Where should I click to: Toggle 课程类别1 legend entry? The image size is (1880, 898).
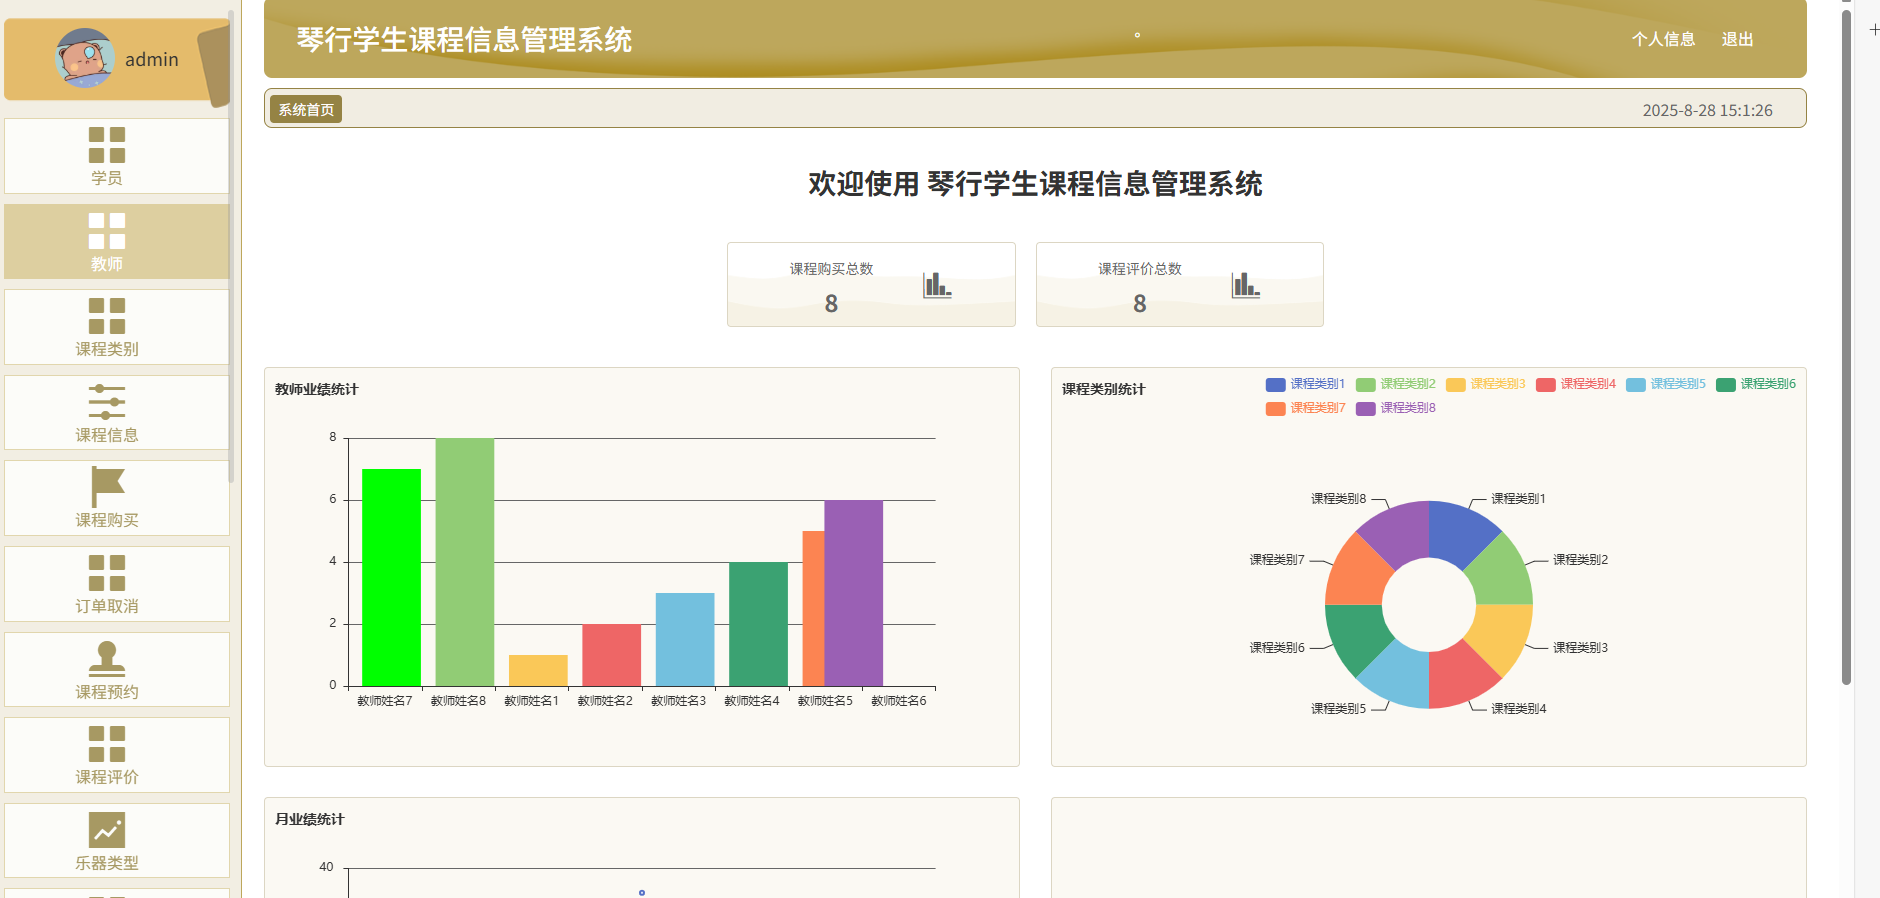1305,384
